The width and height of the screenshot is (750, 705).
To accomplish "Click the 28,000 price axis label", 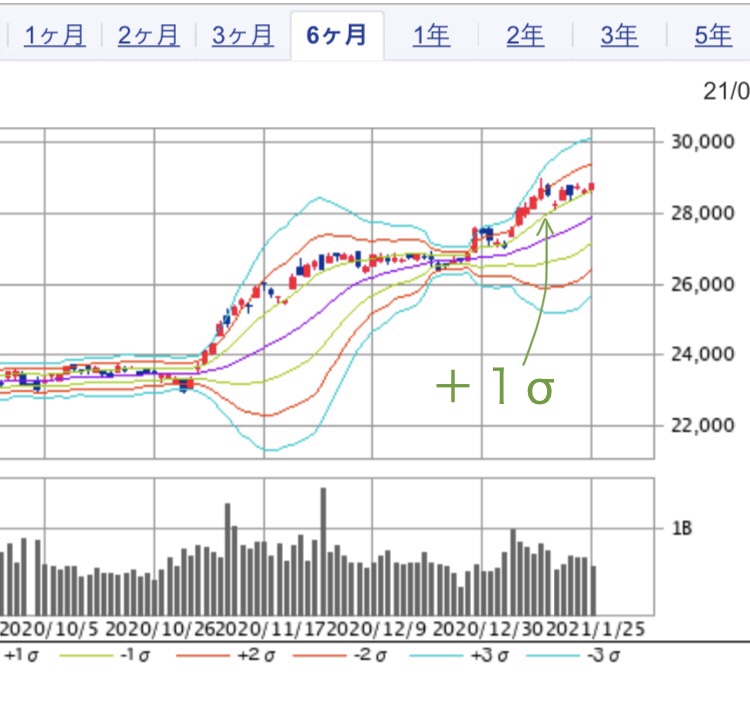I will click(703, 213).
